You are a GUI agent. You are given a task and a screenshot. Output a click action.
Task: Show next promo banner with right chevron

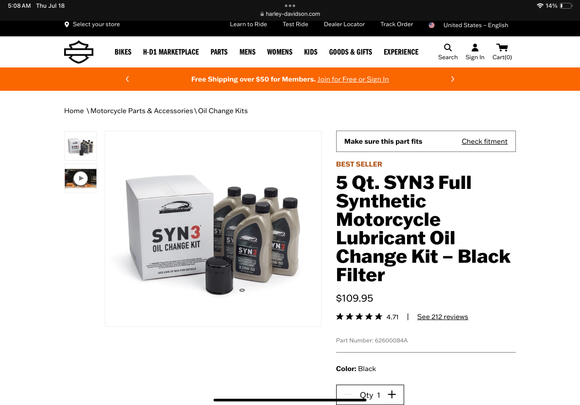point(452,79)
